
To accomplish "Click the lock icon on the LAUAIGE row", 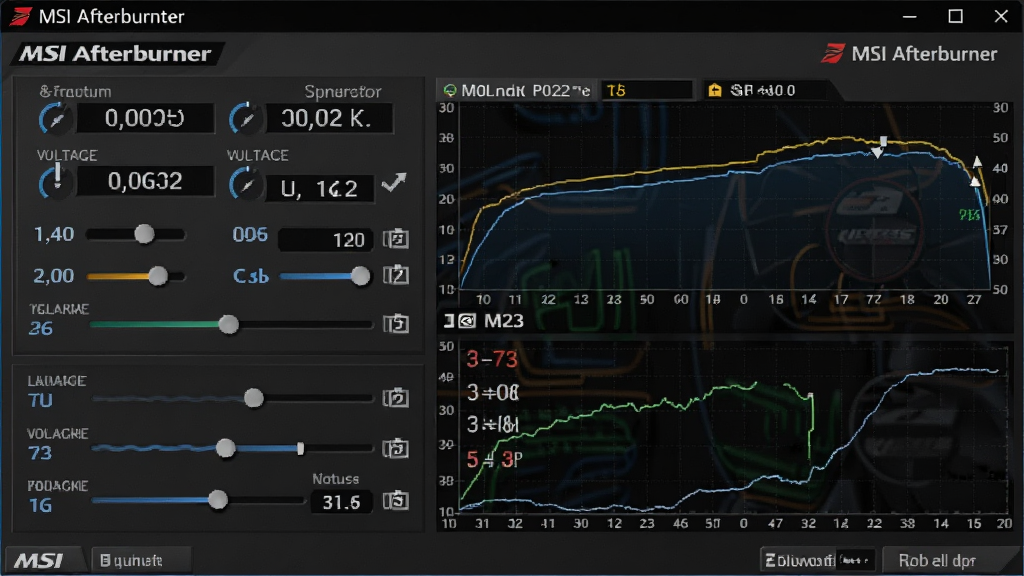I will 396,398.
